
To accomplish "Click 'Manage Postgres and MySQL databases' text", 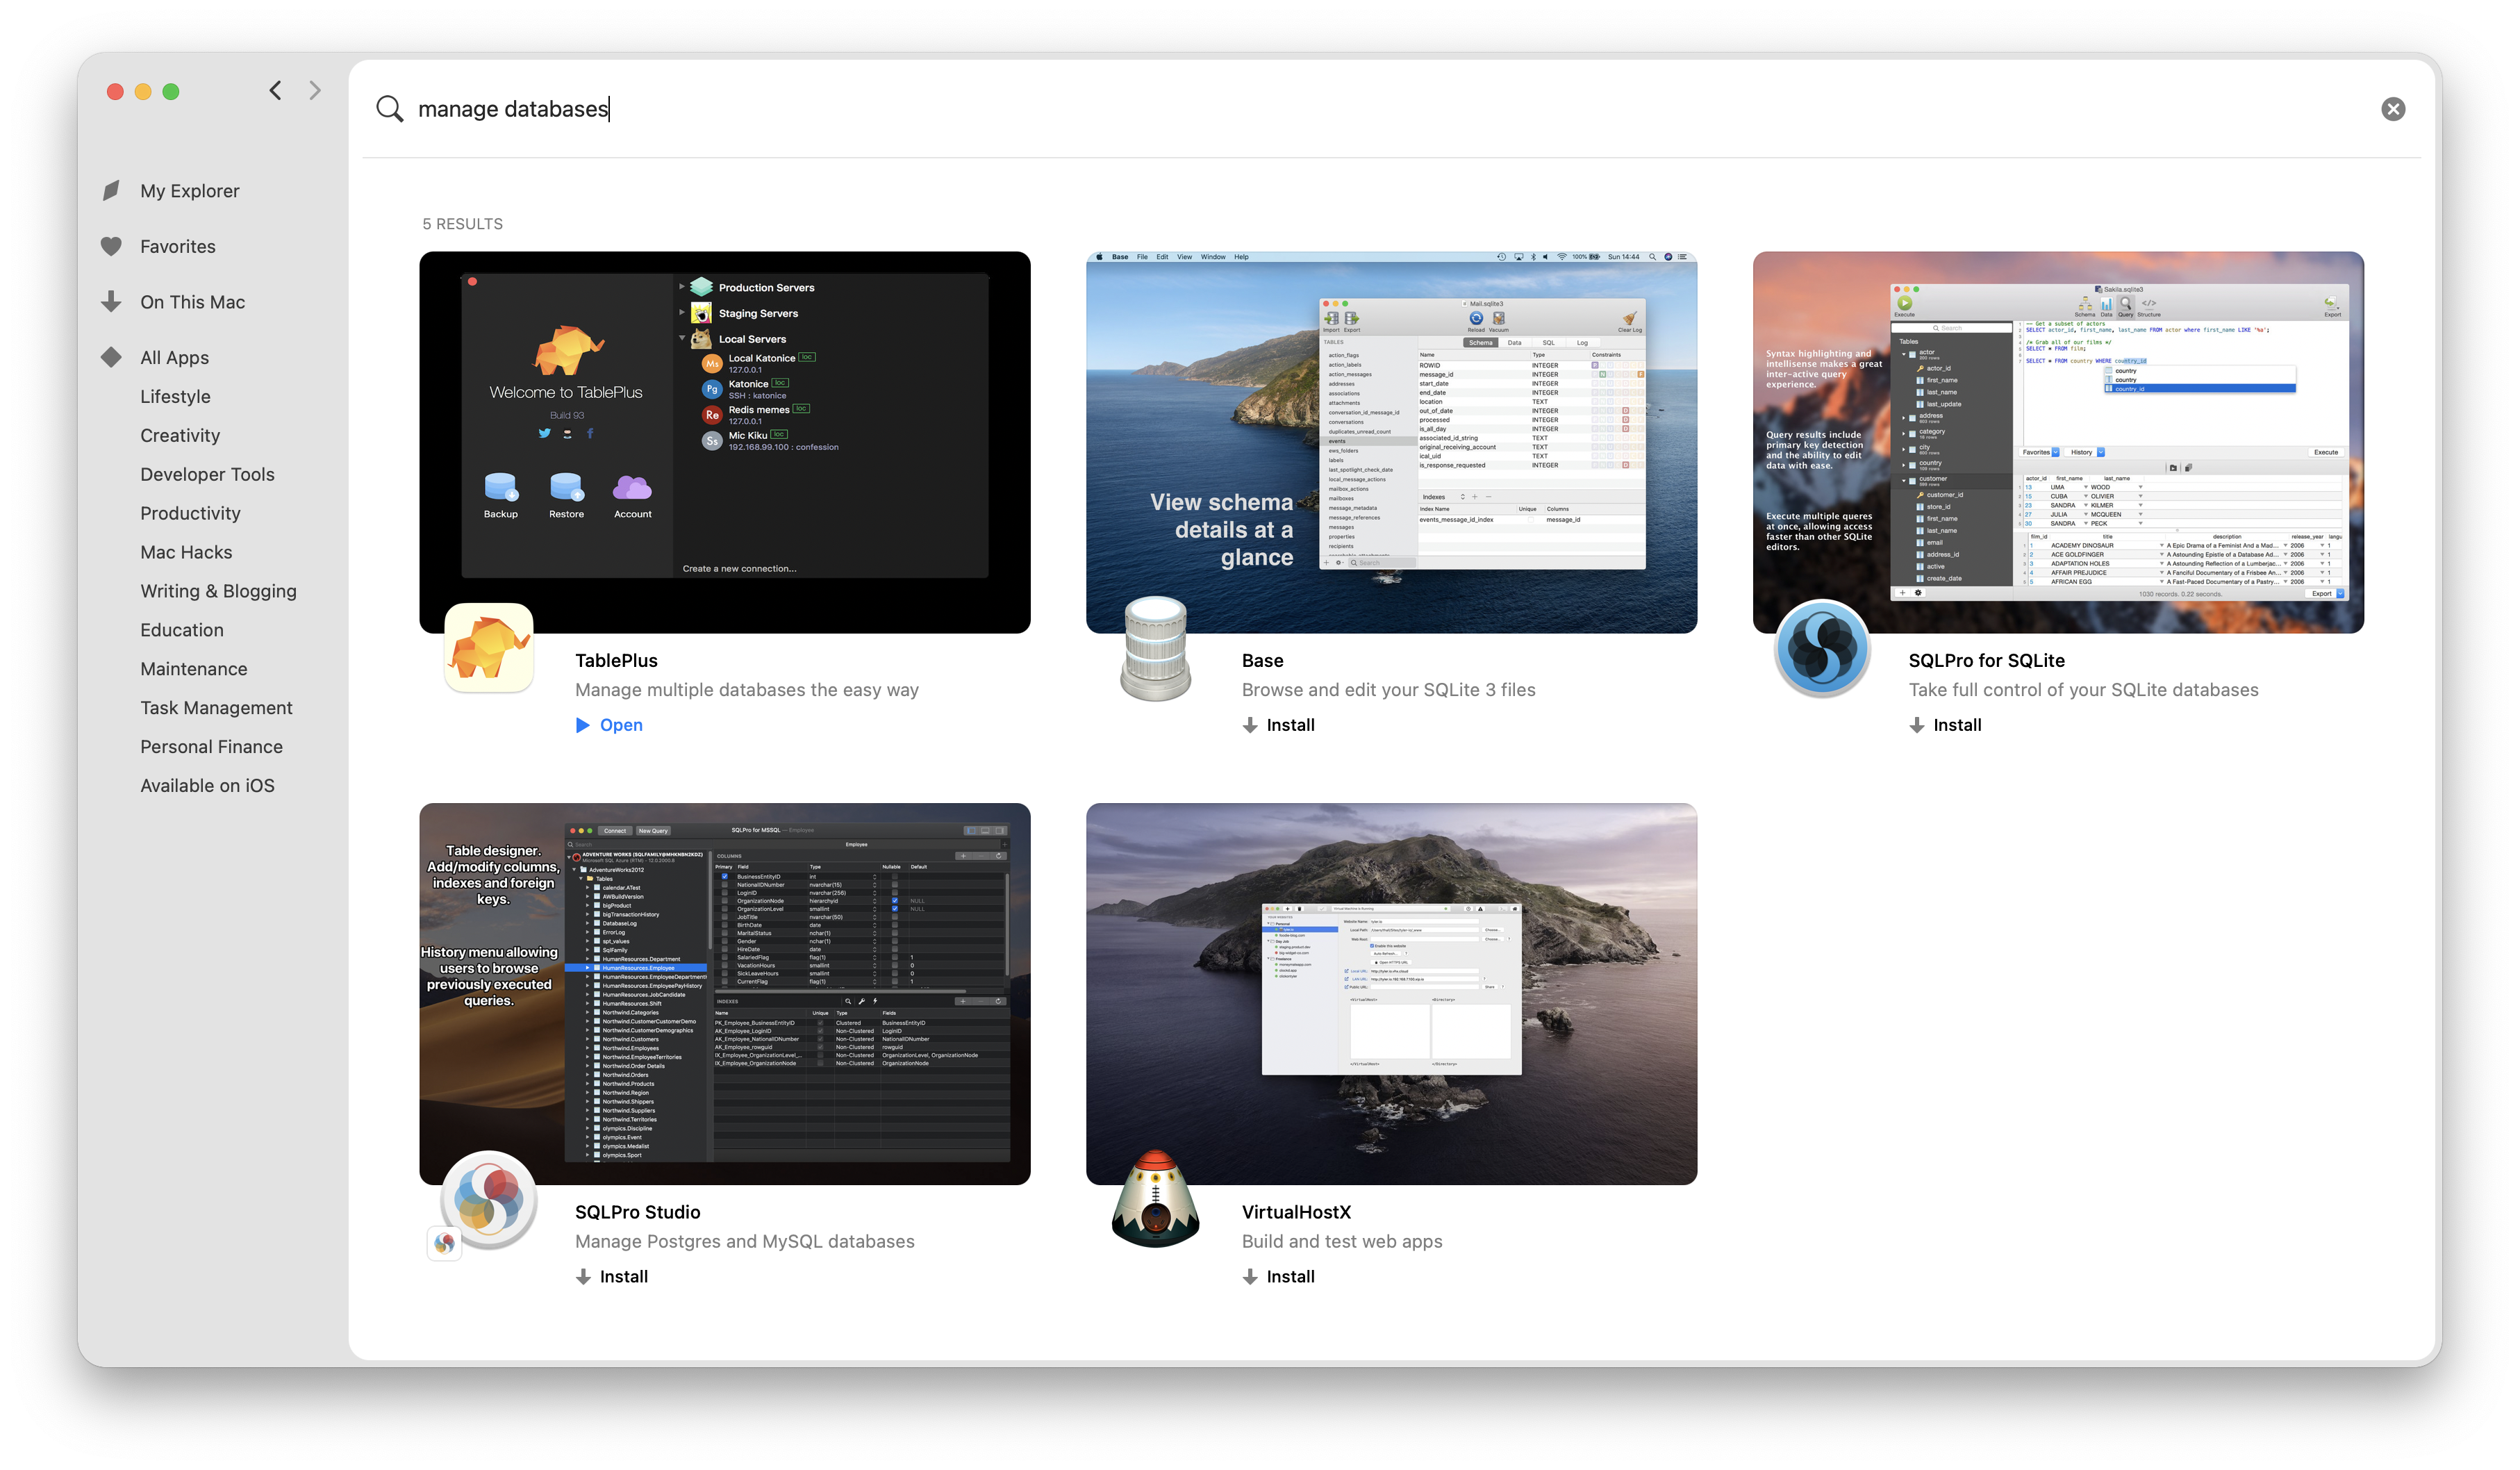I will 744,1242.
